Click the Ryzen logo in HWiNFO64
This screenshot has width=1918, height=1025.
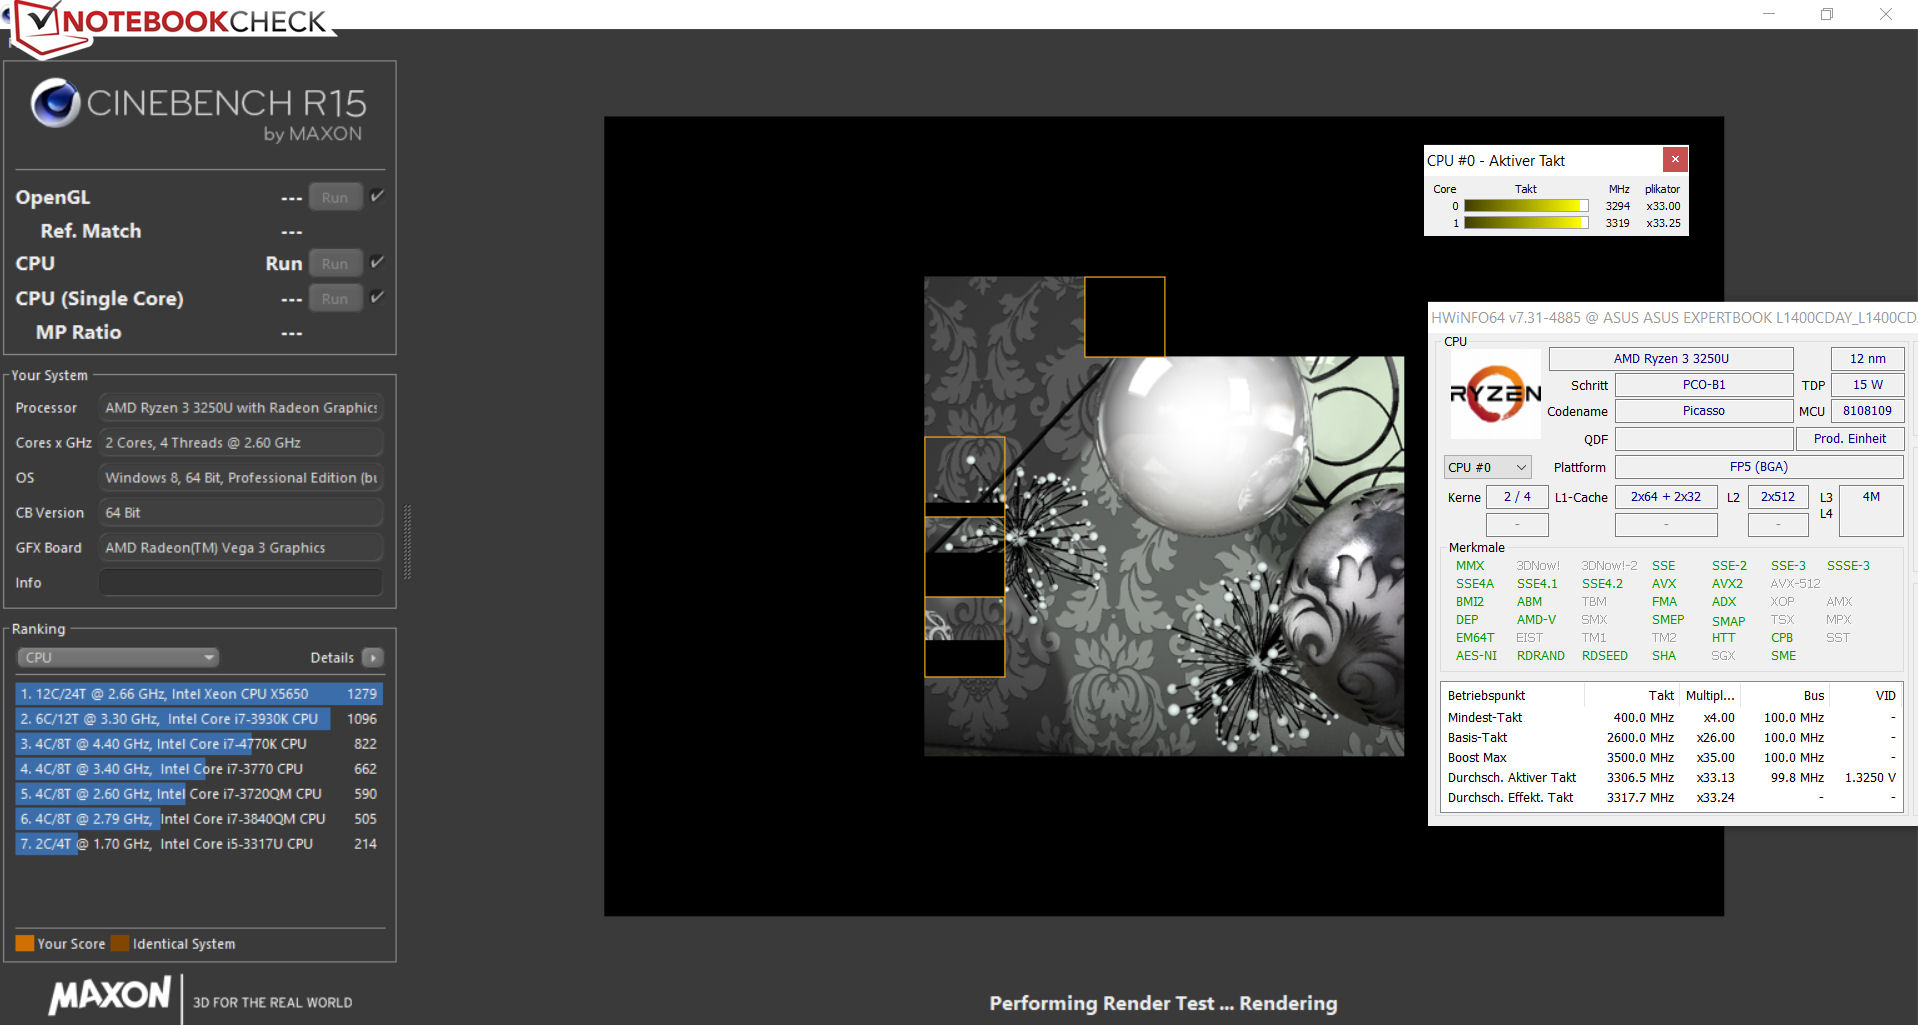click(x=1495, y=394)
